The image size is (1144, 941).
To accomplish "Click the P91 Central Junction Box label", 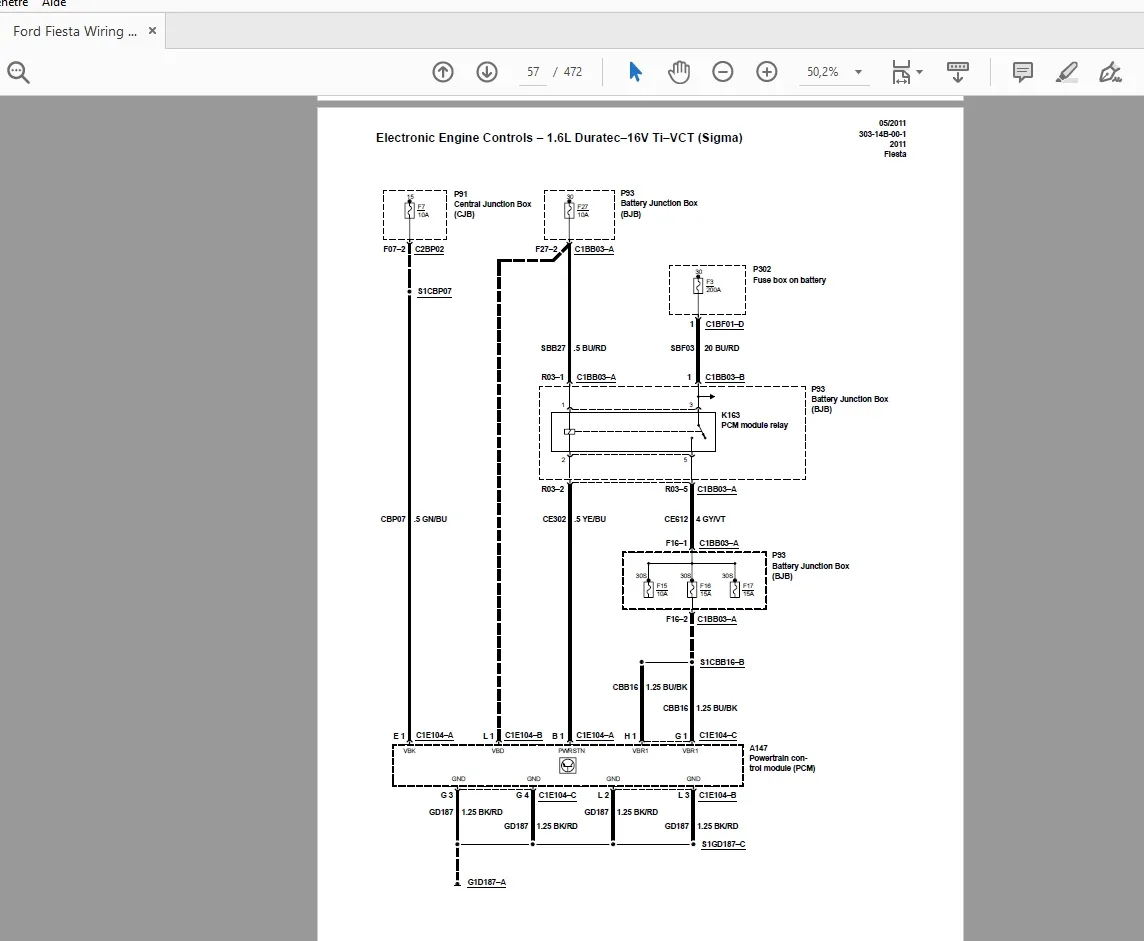I will [492, 204].
